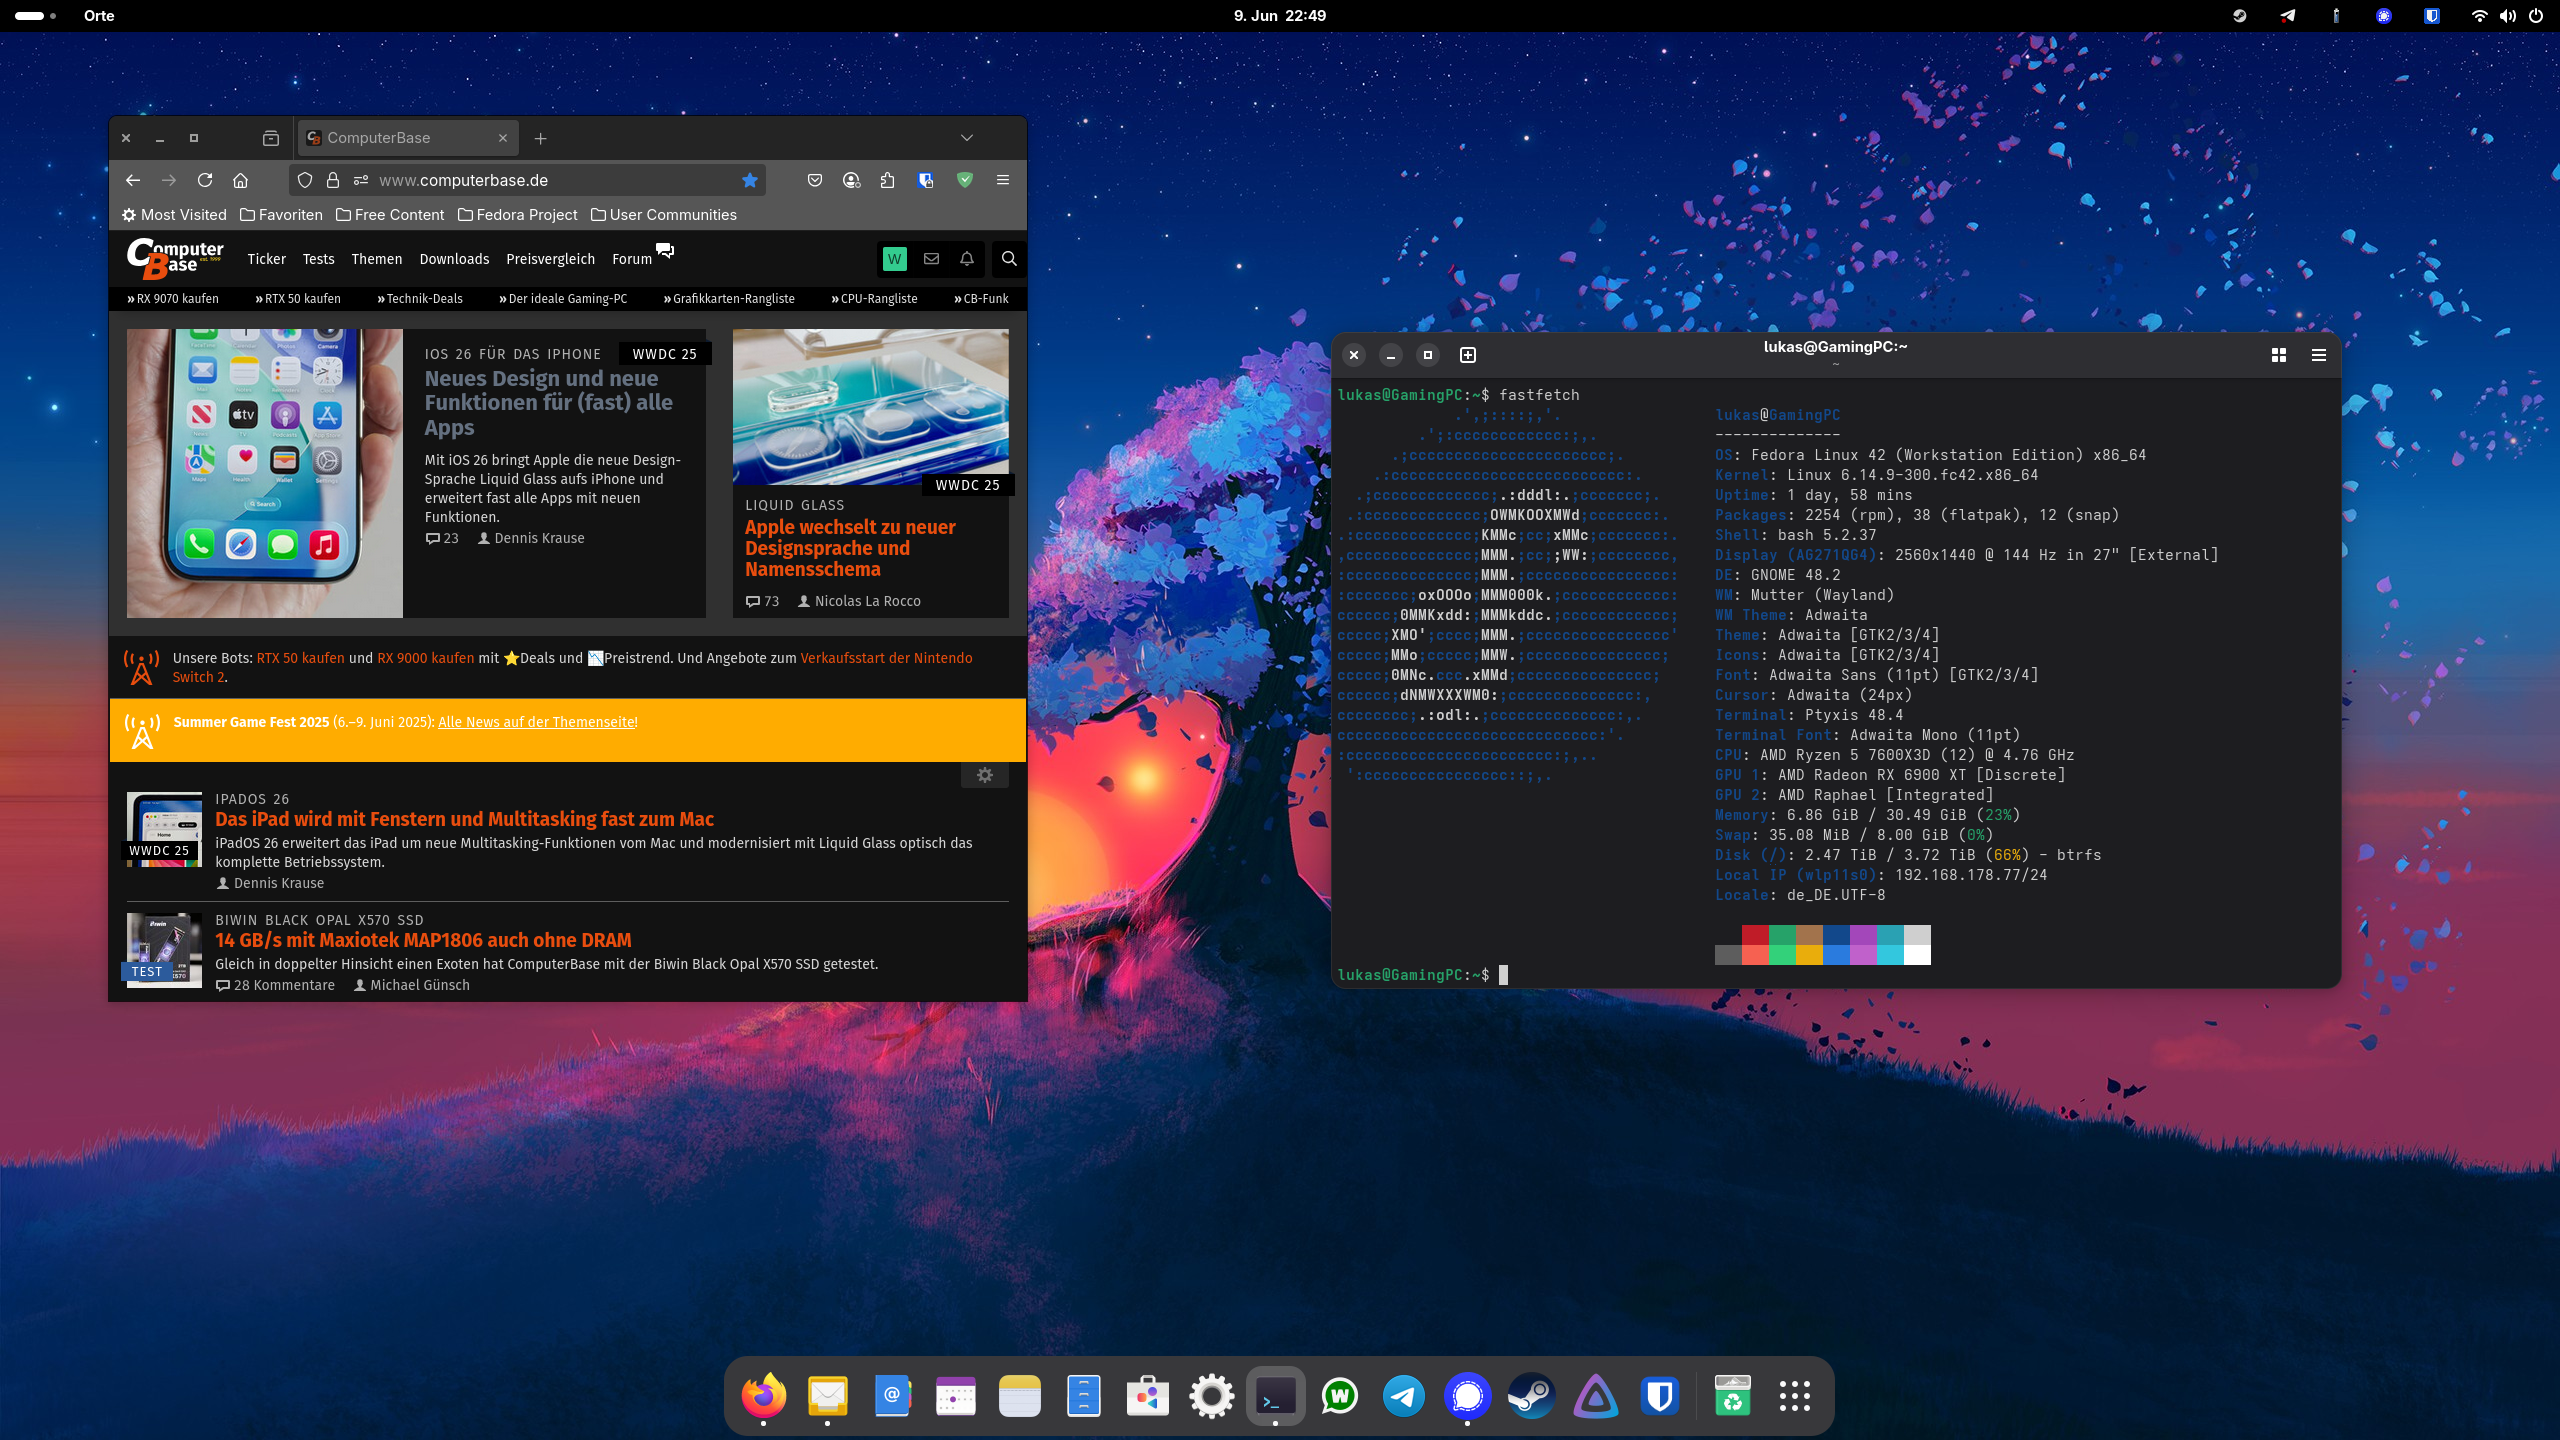Open new terminal tab button
Viewport: 2560px width, 1440px height.
[x=1468, y=355]
